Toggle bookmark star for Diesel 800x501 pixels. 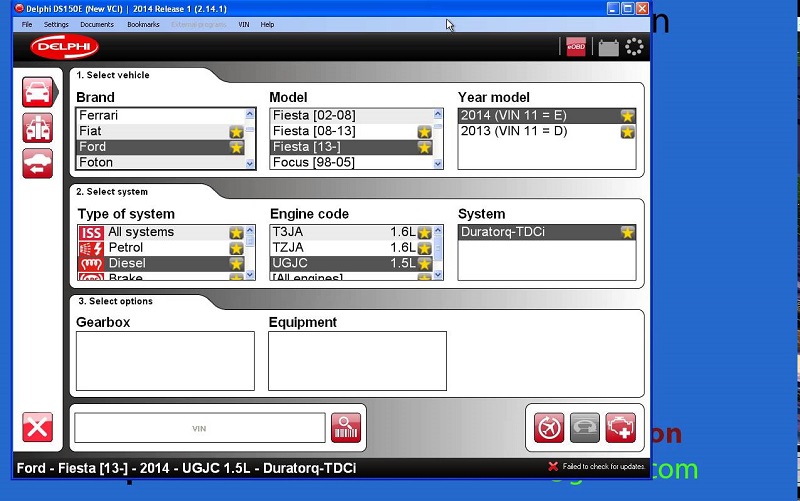[x=236, y=264]
